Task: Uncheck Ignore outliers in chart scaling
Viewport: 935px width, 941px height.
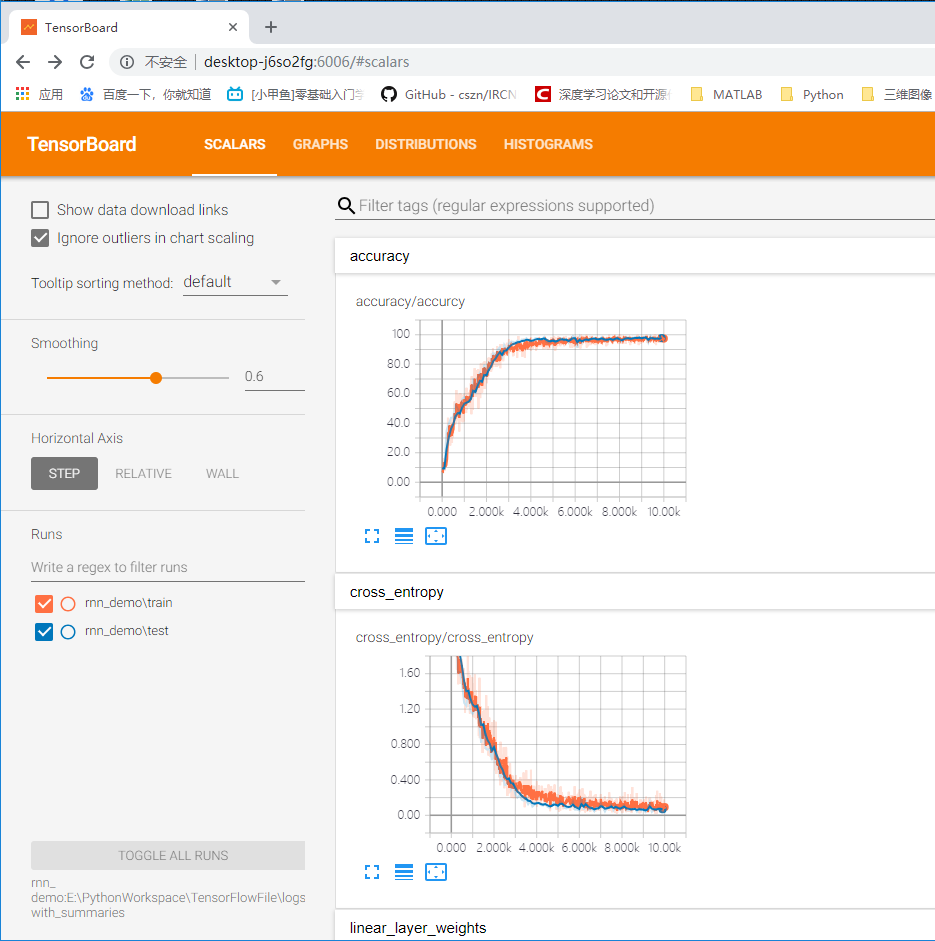Action: tap(40, 238)
